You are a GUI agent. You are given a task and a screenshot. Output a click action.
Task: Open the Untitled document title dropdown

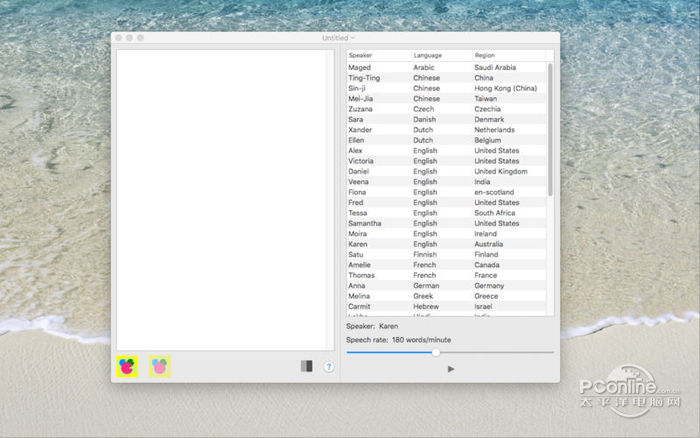pyautogui.click(x=337, y=38)
